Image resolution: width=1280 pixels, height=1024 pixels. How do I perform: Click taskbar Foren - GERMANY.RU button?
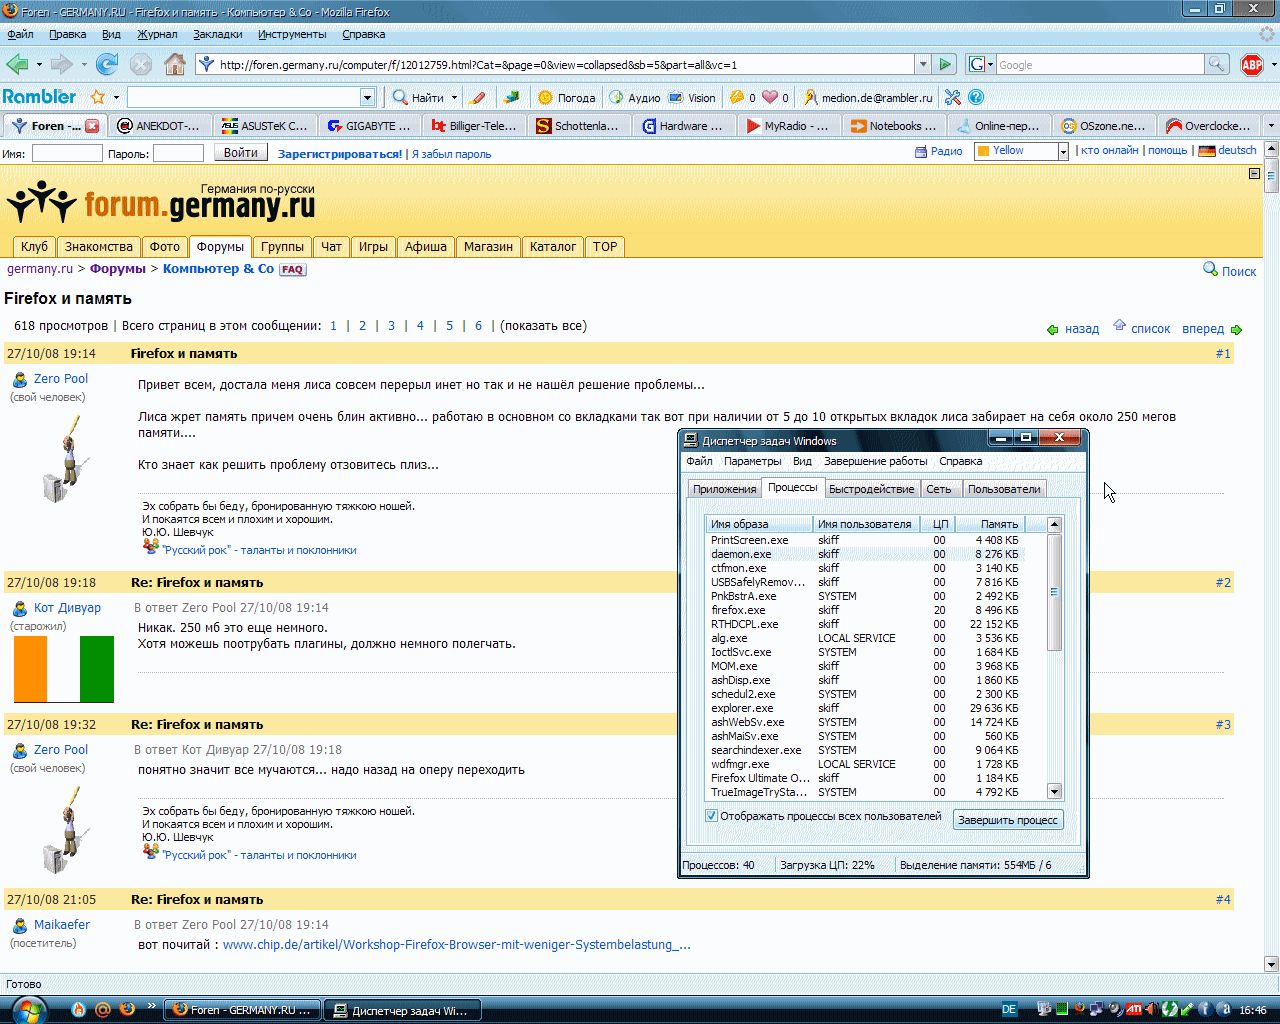click(x=243, y=1010)
